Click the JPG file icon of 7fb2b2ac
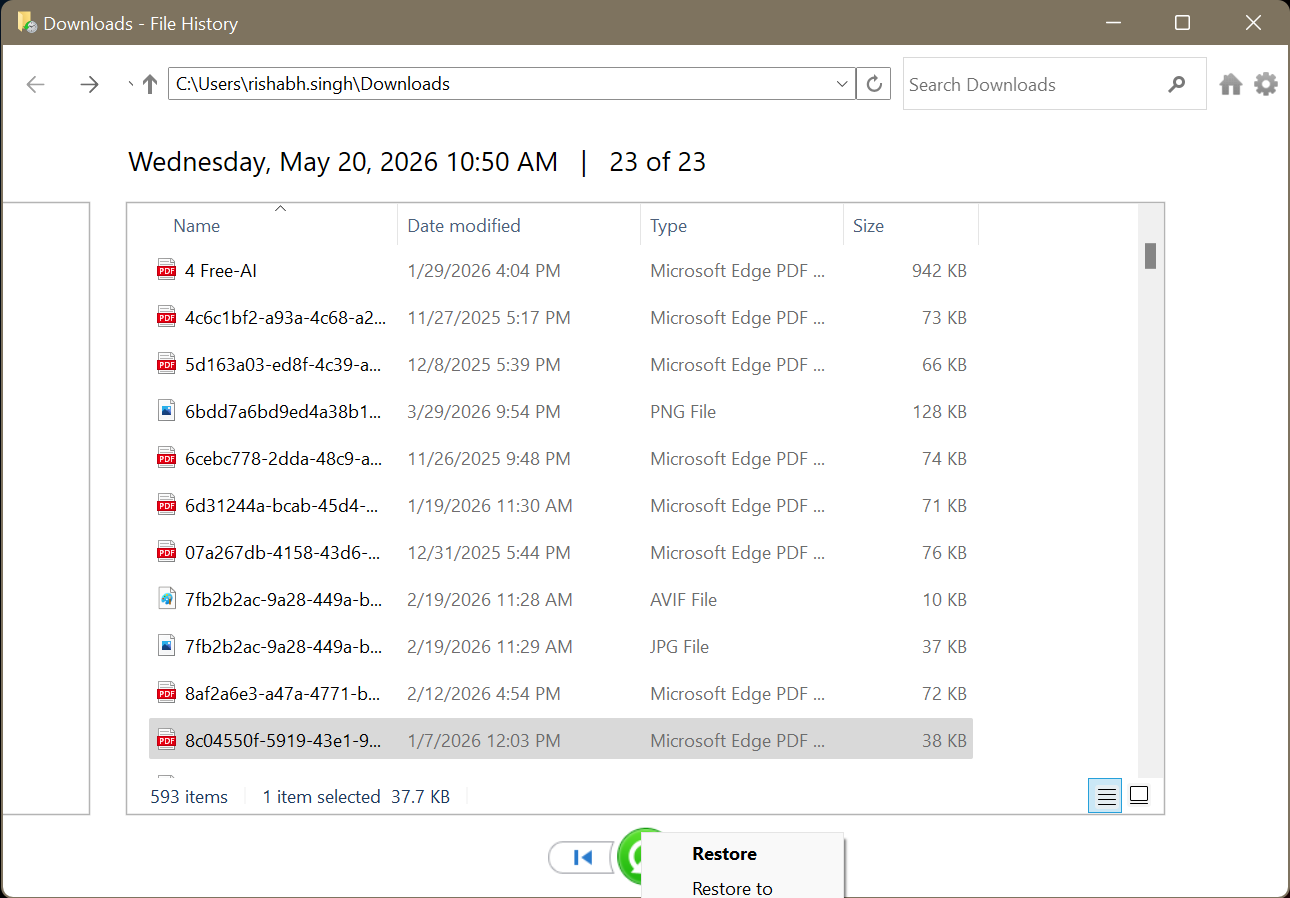This screenshot has width=1290, height=898. [x=166, y=646]
